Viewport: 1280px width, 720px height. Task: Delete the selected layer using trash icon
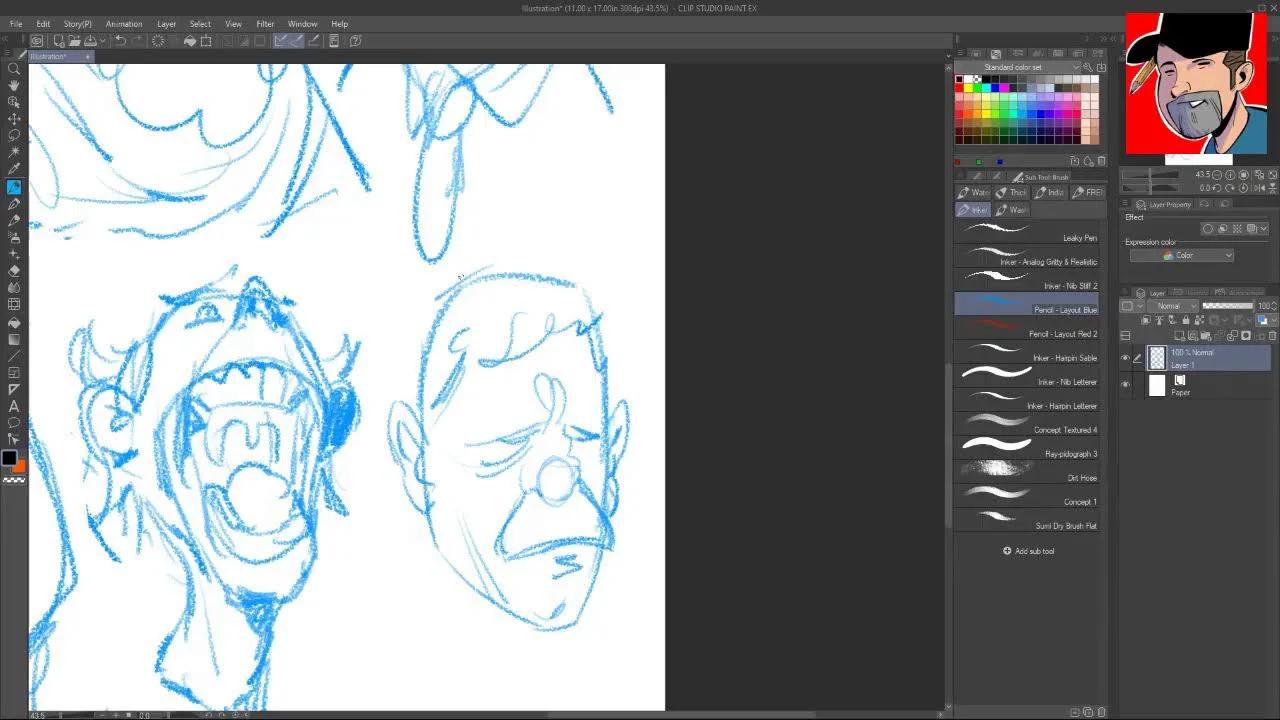coord(1271,335)
